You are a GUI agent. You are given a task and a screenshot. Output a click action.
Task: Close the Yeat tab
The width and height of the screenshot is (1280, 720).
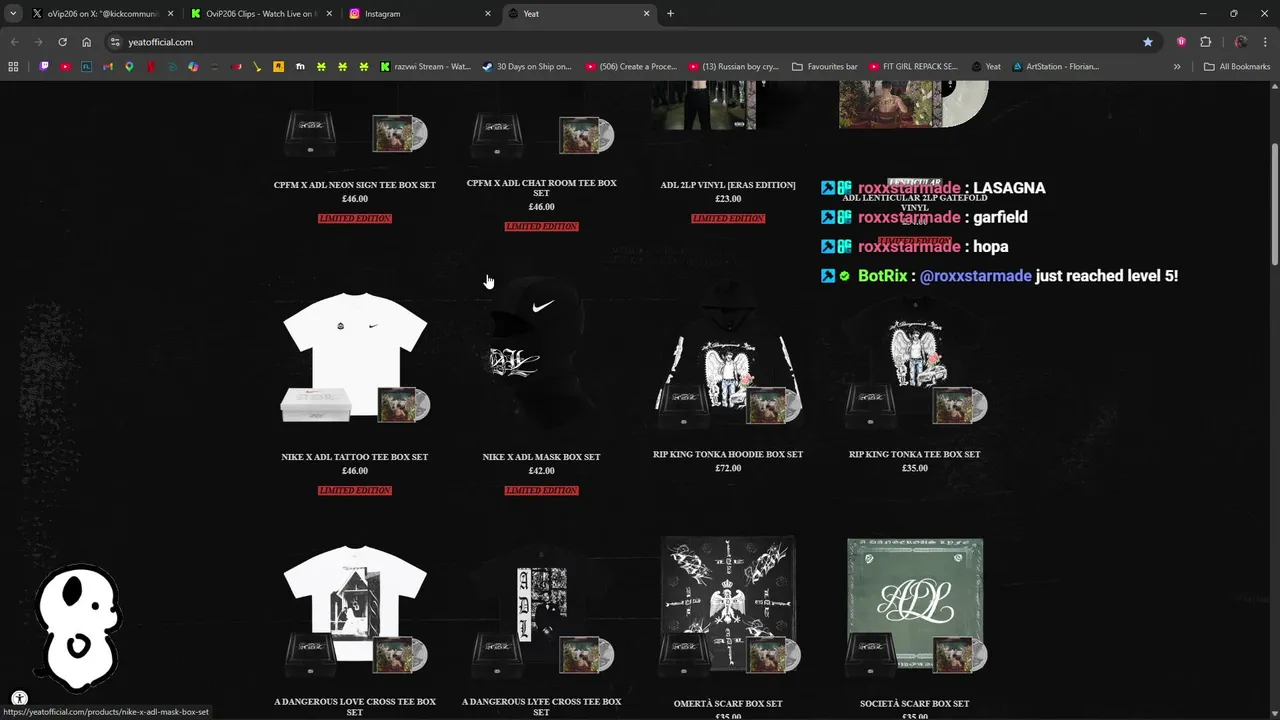point(647,14)
